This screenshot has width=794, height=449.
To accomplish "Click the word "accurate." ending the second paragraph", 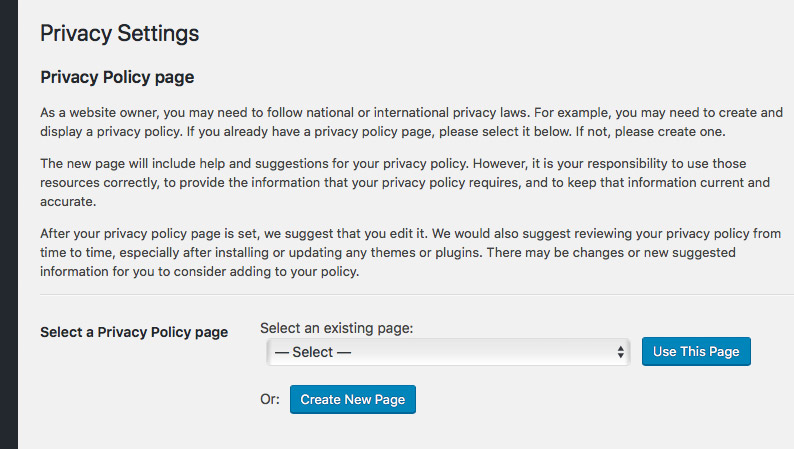I will pos(68,201).
